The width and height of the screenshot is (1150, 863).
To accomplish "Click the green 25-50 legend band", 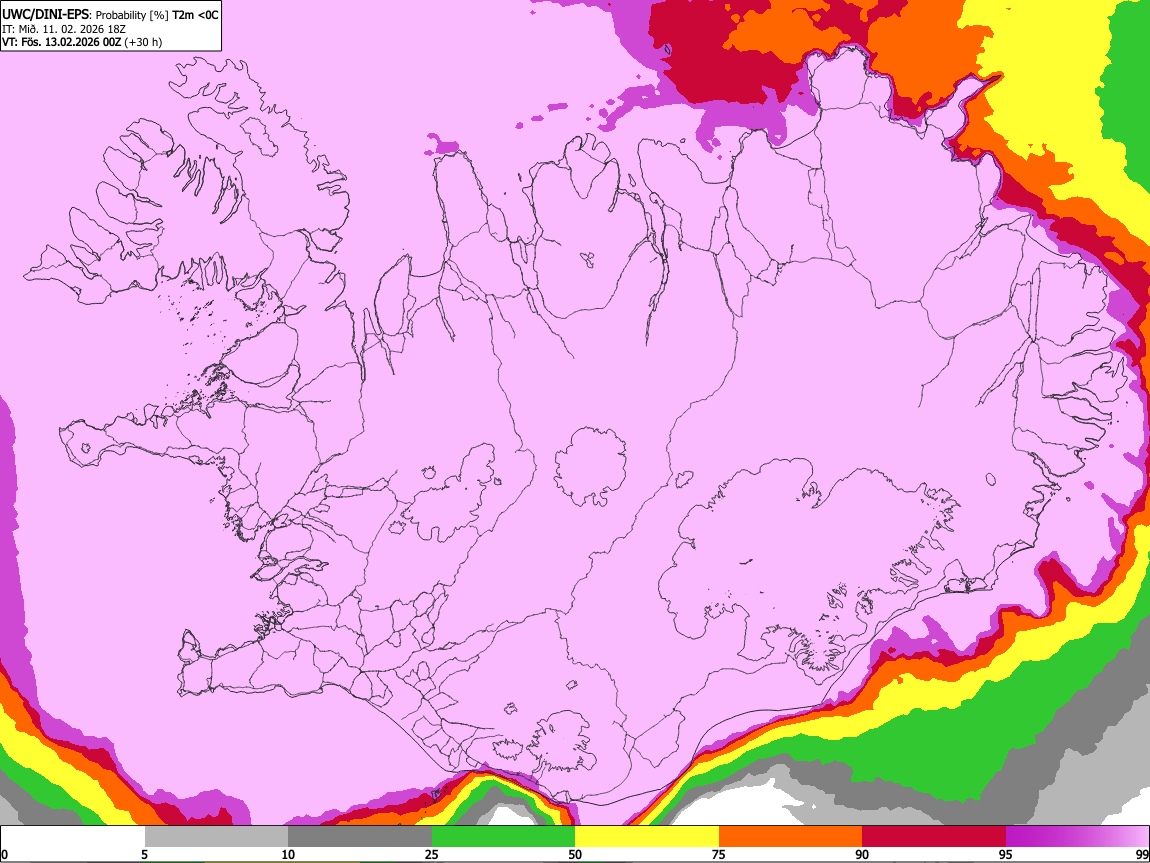I will coord(503,836).
